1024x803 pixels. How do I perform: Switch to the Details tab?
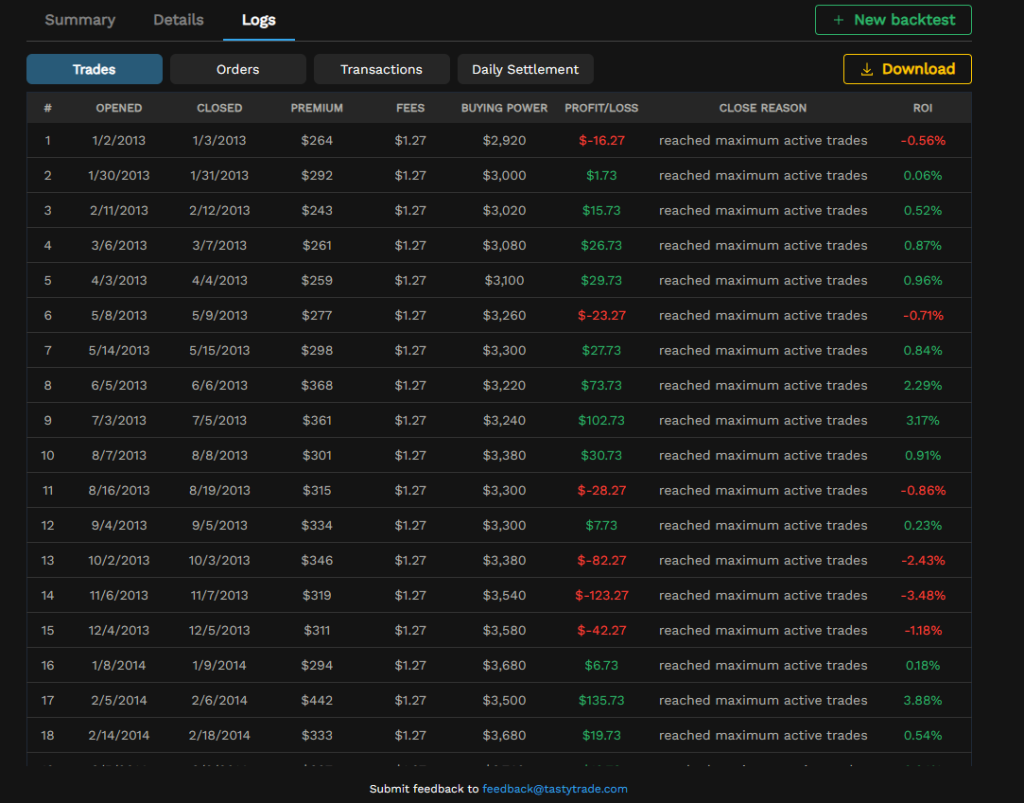click(178, 20)
